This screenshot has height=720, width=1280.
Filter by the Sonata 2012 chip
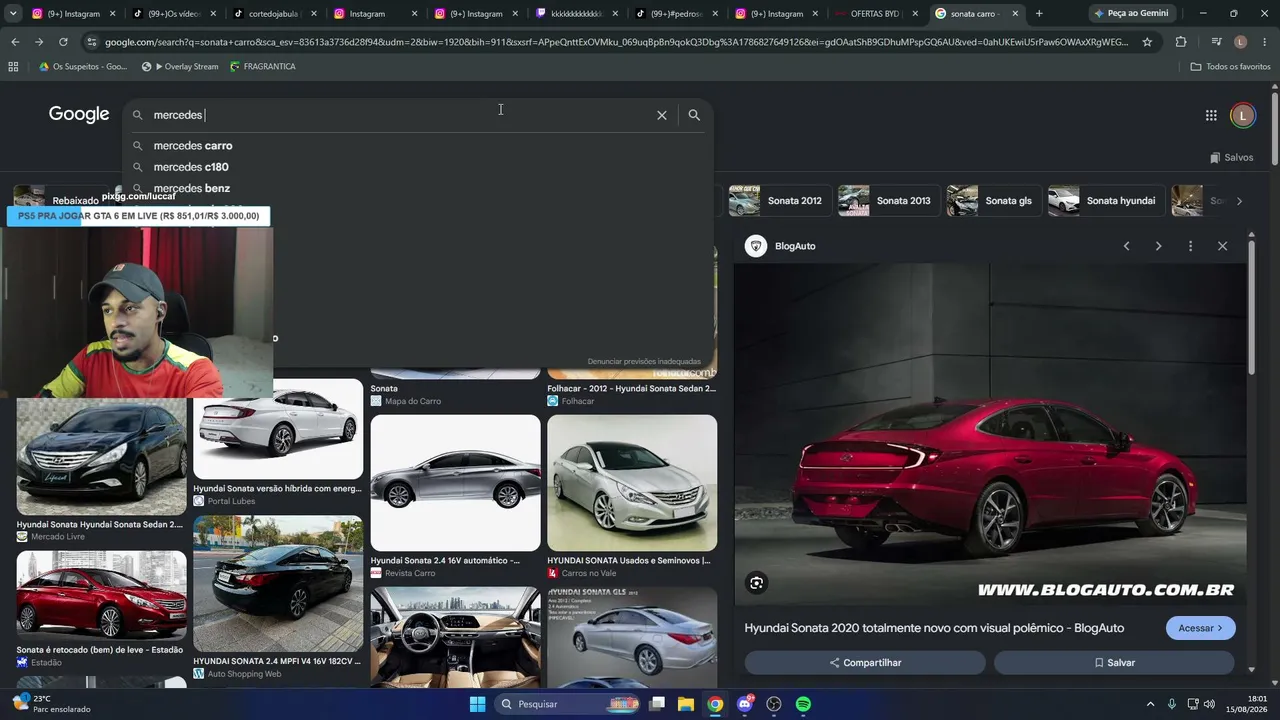coord(777,201)
